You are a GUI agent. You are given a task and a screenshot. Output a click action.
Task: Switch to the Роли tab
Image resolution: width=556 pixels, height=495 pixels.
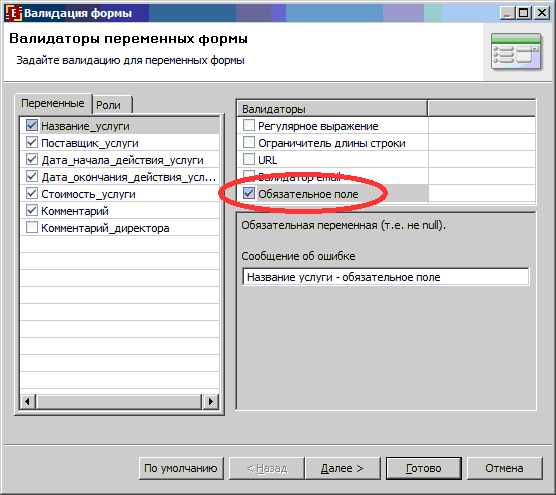pyautogui.click(x=112, y=105)
